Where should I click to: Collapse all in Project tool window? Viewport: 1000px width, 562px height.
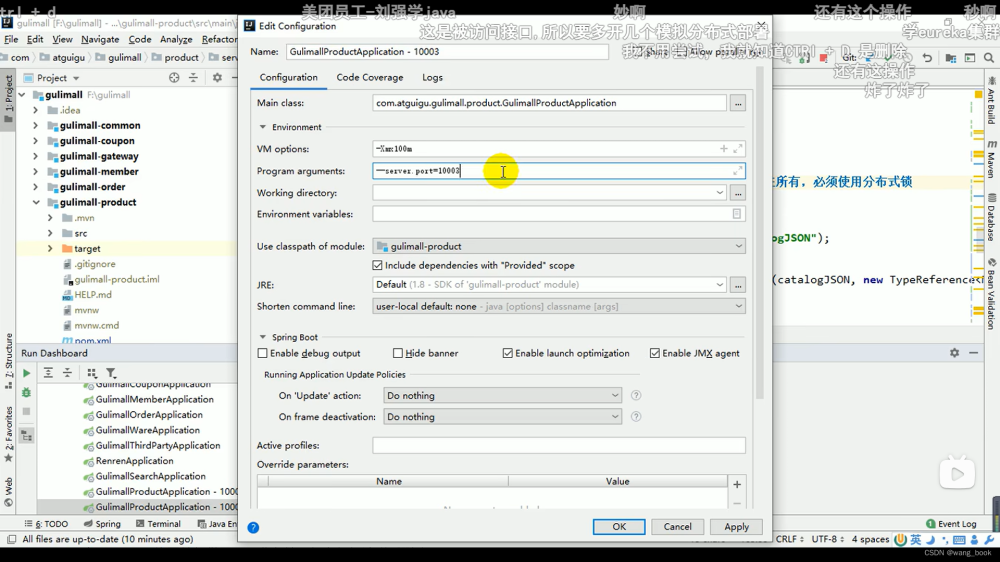[193, 78]
